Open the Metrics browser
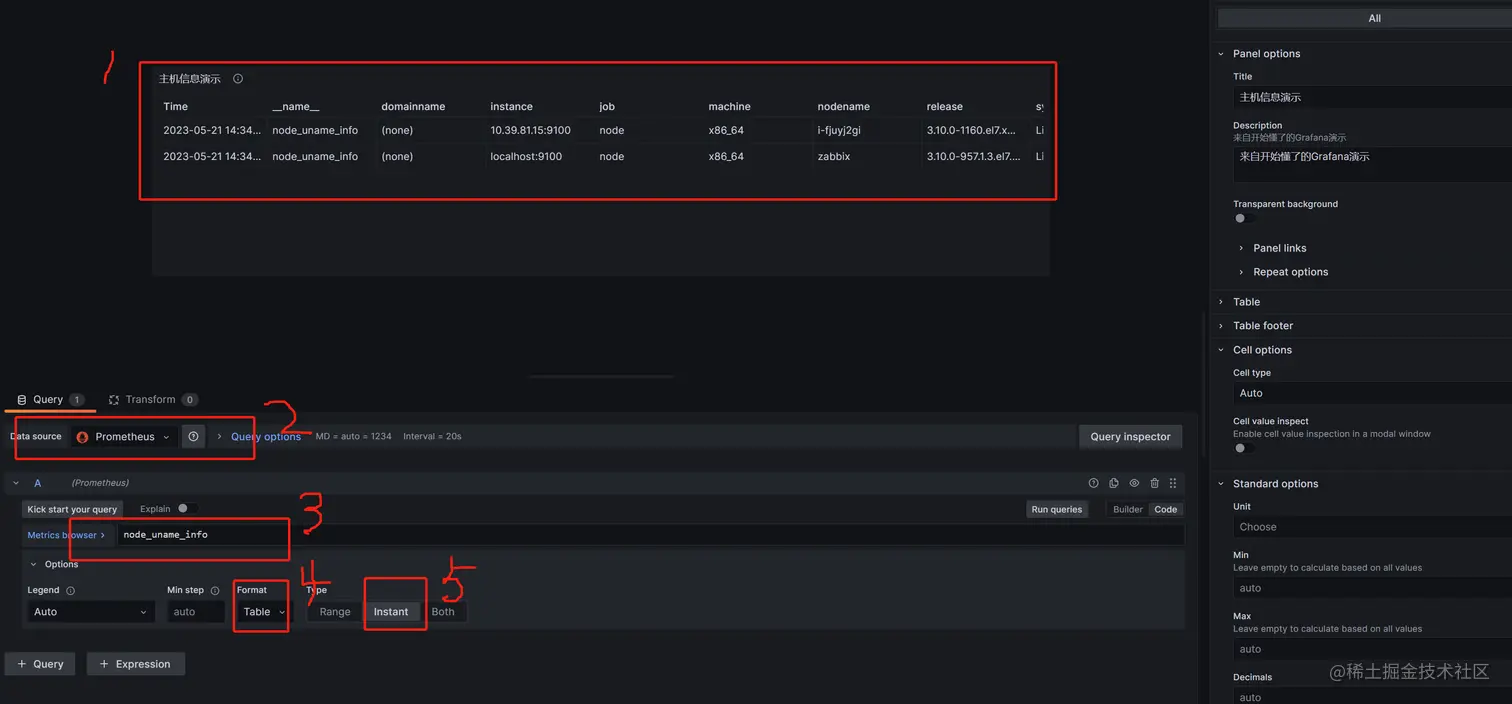1512x704 pixels. coord(66,535)
